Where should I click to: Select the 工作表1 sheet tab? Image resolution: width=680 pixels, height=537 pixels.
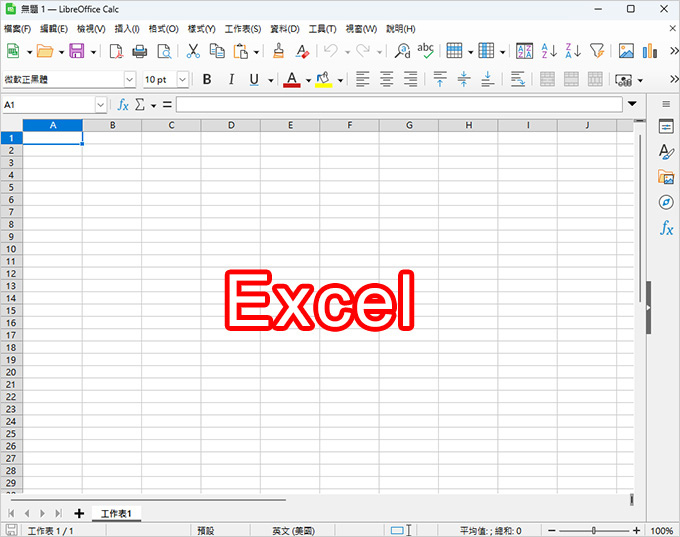(116, 514)
